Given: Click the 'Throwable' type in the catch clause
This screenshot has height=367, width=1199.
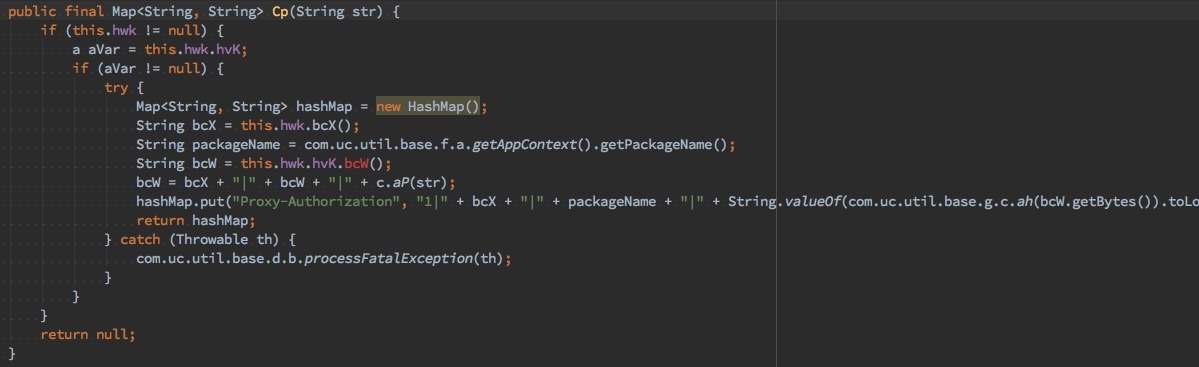Looking at the screenshot, I should tap(212, 240).
